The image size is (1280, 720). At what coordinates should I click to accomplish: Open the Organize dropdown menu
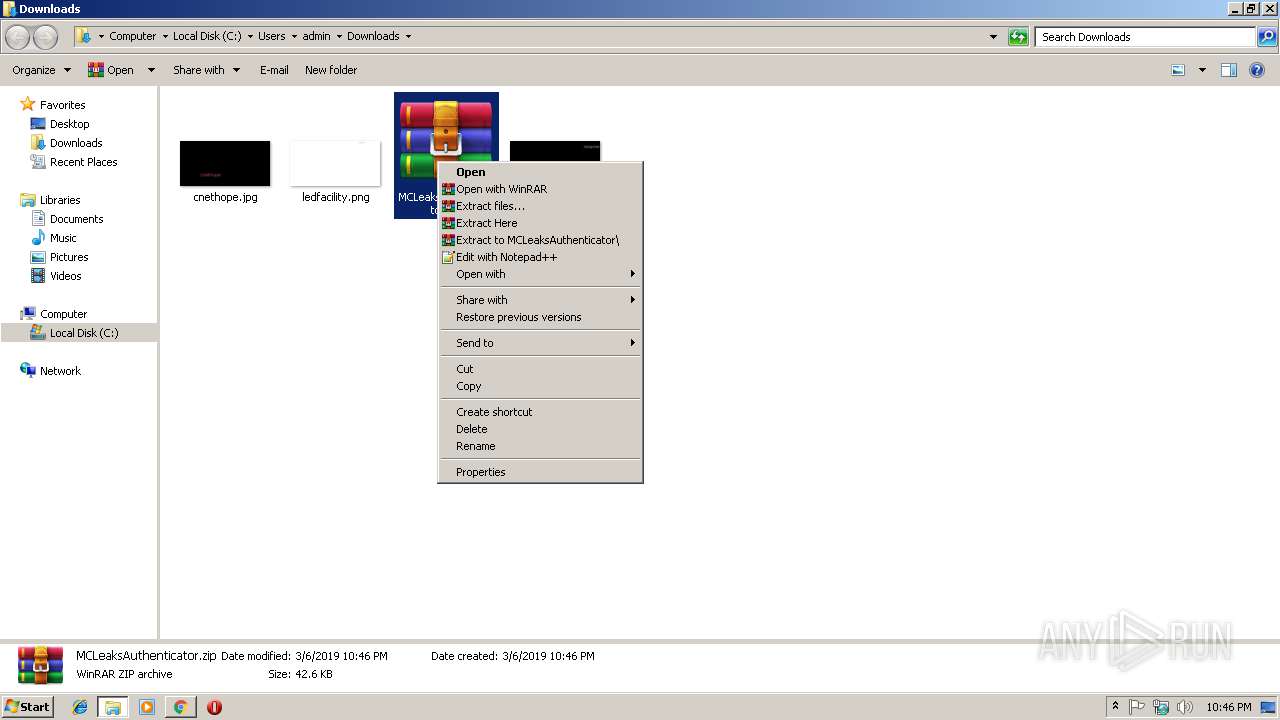click(x=41, y=70)
